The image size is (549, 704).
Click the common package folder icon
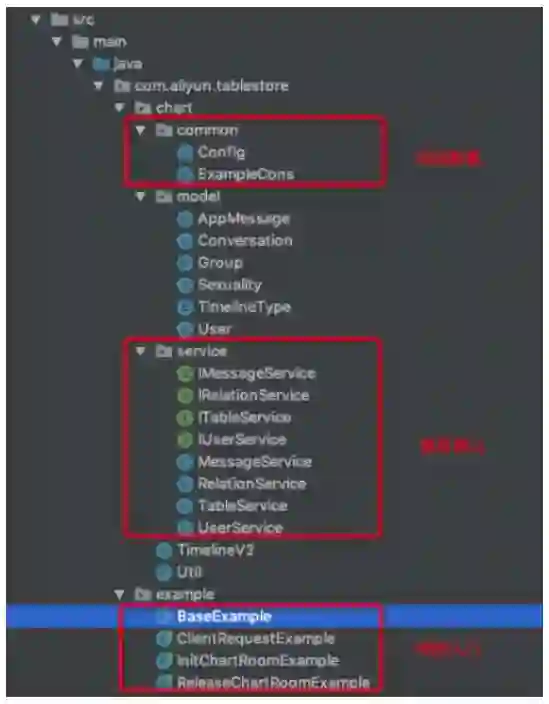point(164,130)
